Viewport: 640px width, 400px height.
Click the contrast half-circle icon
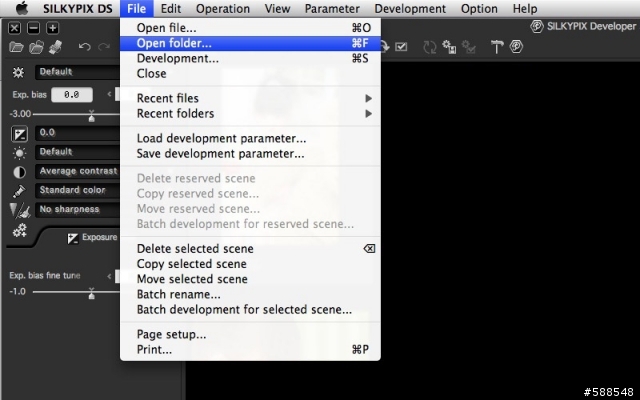[19, 172]
